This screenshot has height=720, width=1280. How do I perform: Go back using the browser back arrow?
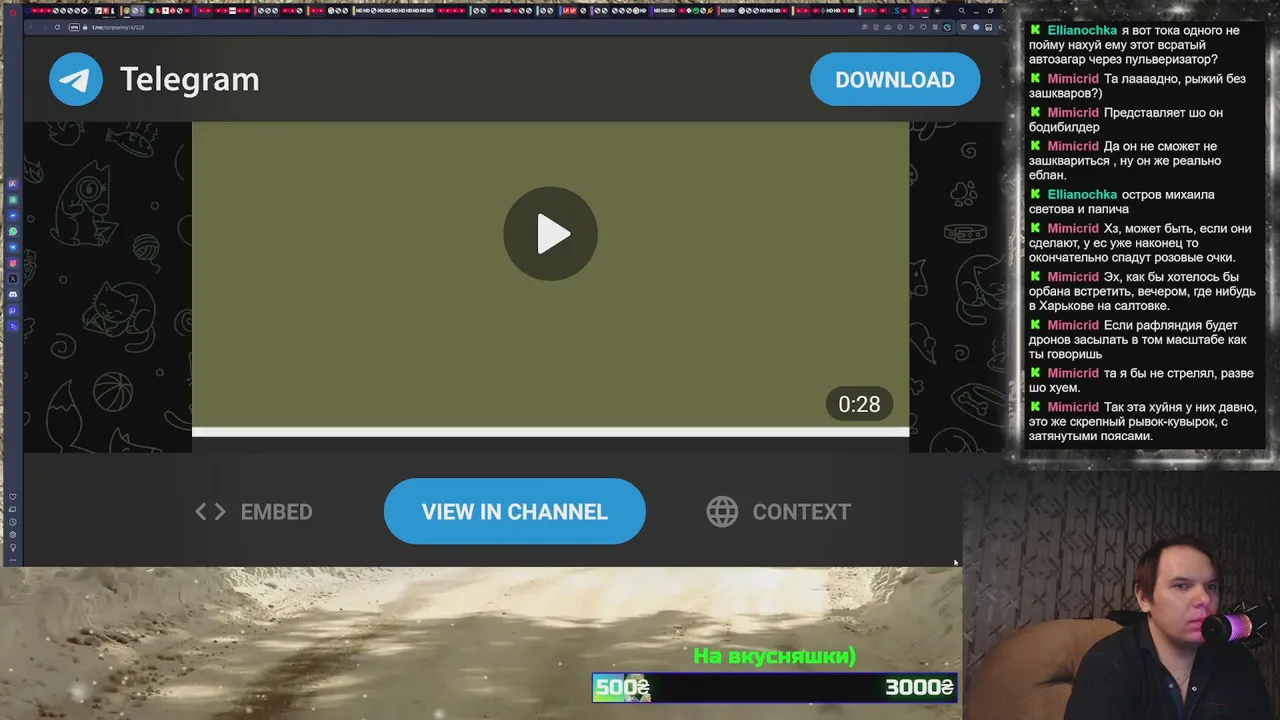pos(31,27)
